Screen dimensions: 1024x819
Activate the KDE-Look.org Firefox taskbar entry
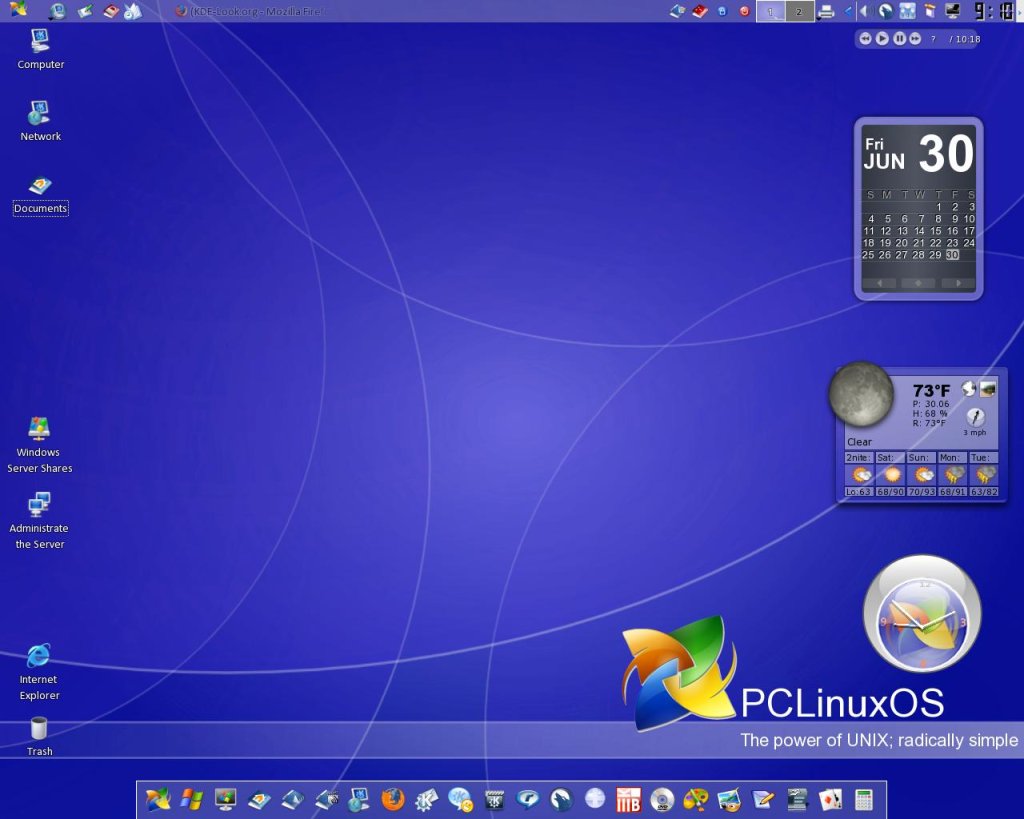coord(251,11)
